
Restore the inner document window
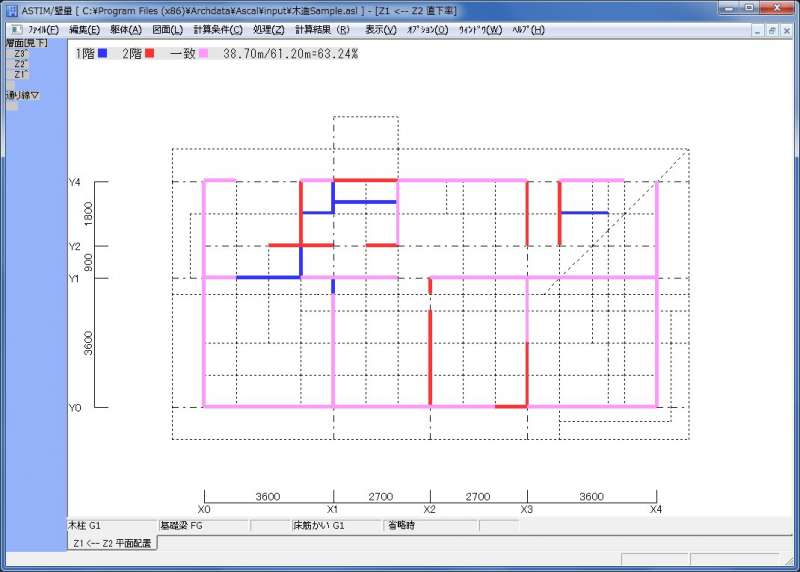coord(771,30)
